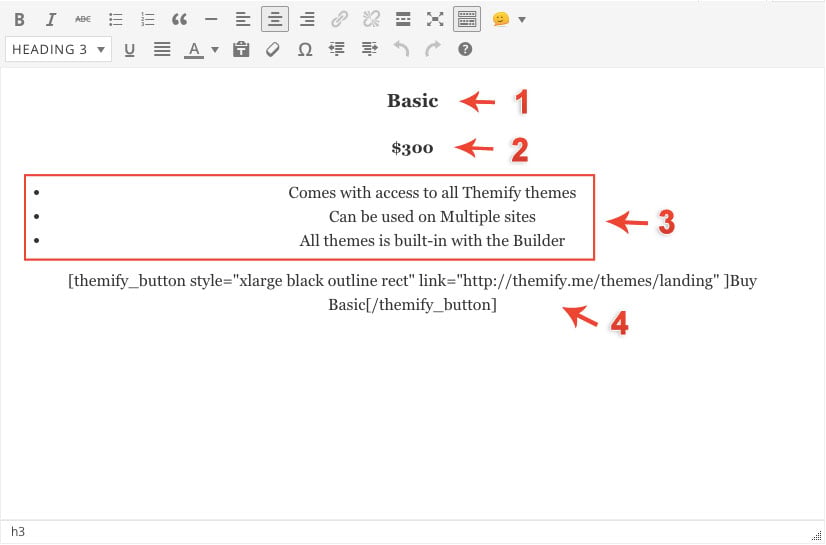Open the Heading 3 format dropdown
Screen dimensions: 826x545
coord(58,49)
